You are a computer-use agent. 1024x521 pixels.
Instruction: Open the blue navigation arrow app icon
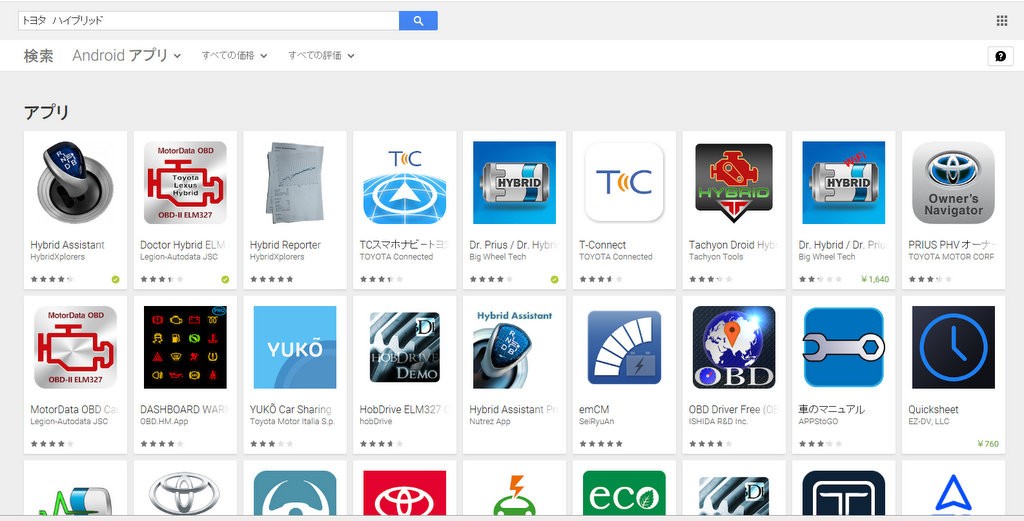pos(953,493)
